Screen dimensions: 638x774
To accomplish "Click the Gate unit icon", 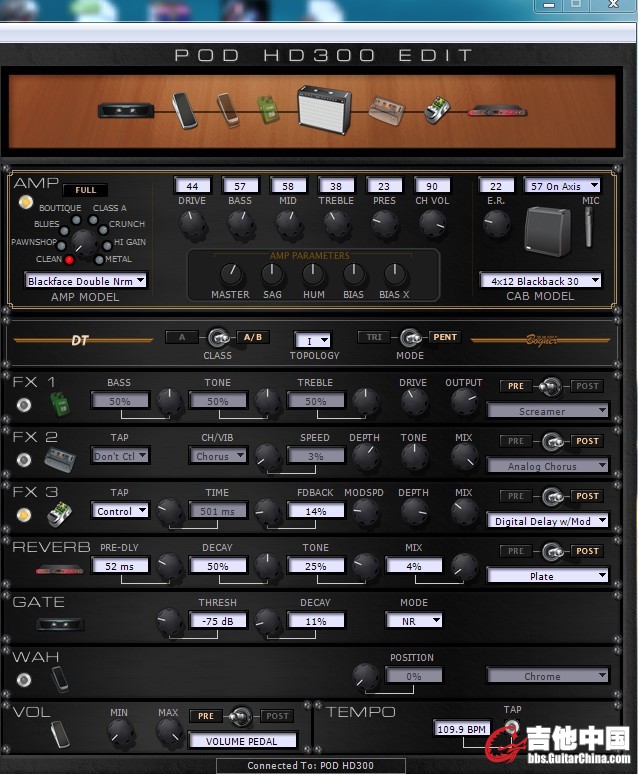I will pyautogui.click(x=60, y=625).
